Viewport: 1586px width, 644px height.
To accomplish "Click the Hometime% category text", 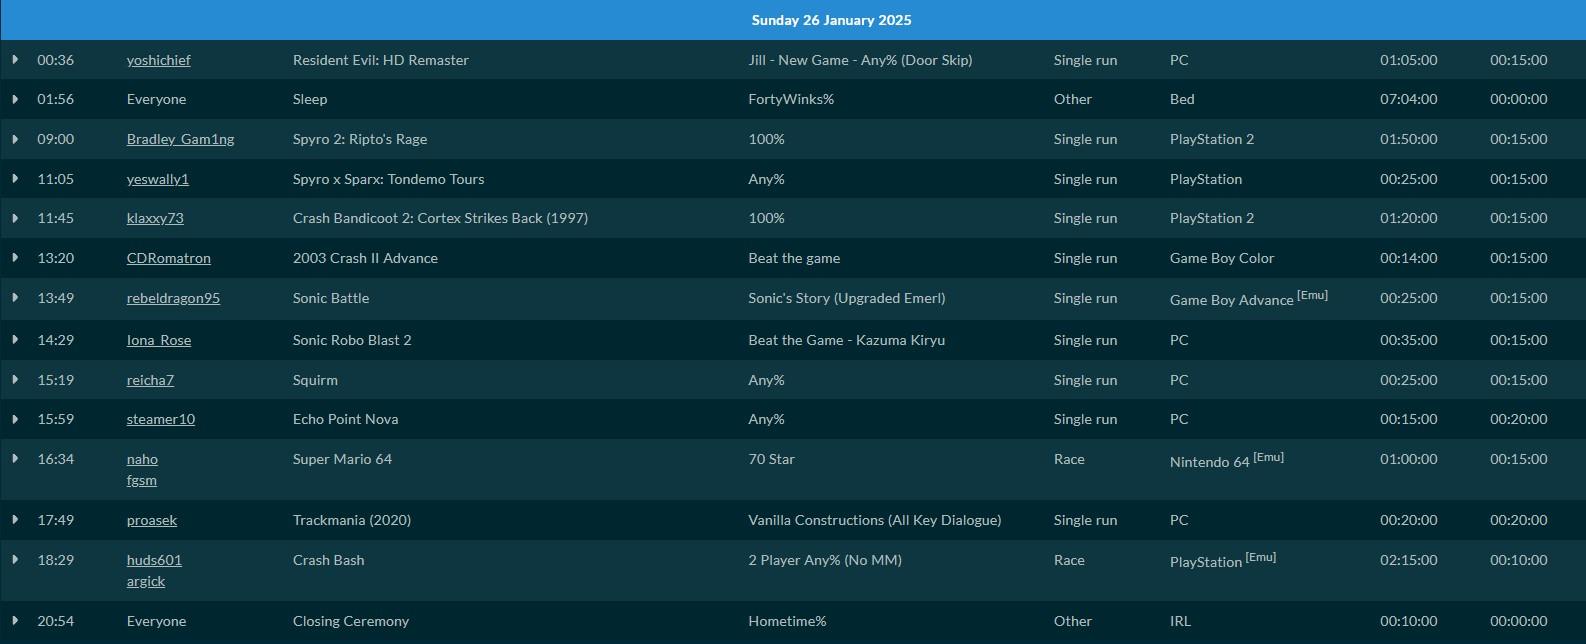I will coord(787,621).
